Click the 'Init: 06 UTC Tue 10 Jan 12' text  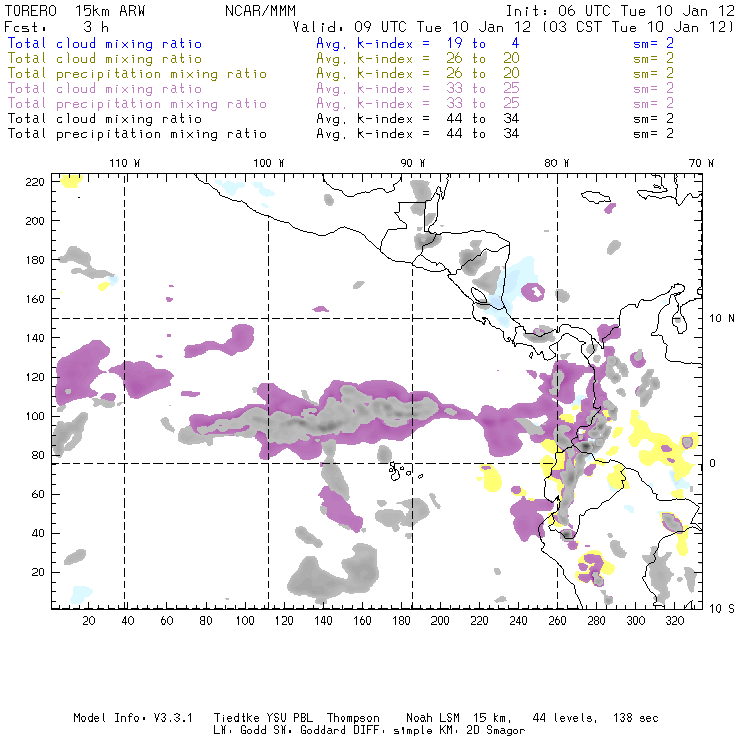pyautogui.click(x=621, y=11)
